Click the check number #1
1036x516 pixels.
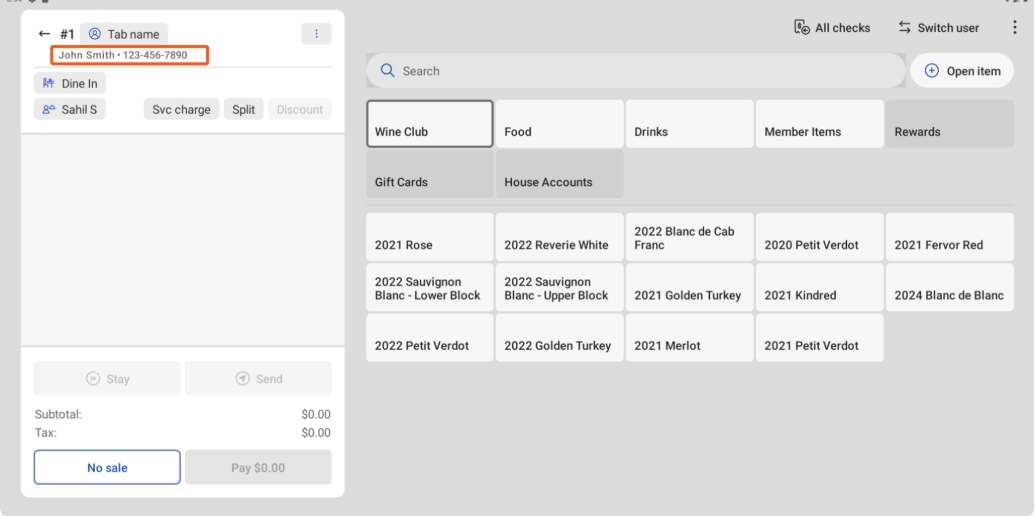[67, 34]
